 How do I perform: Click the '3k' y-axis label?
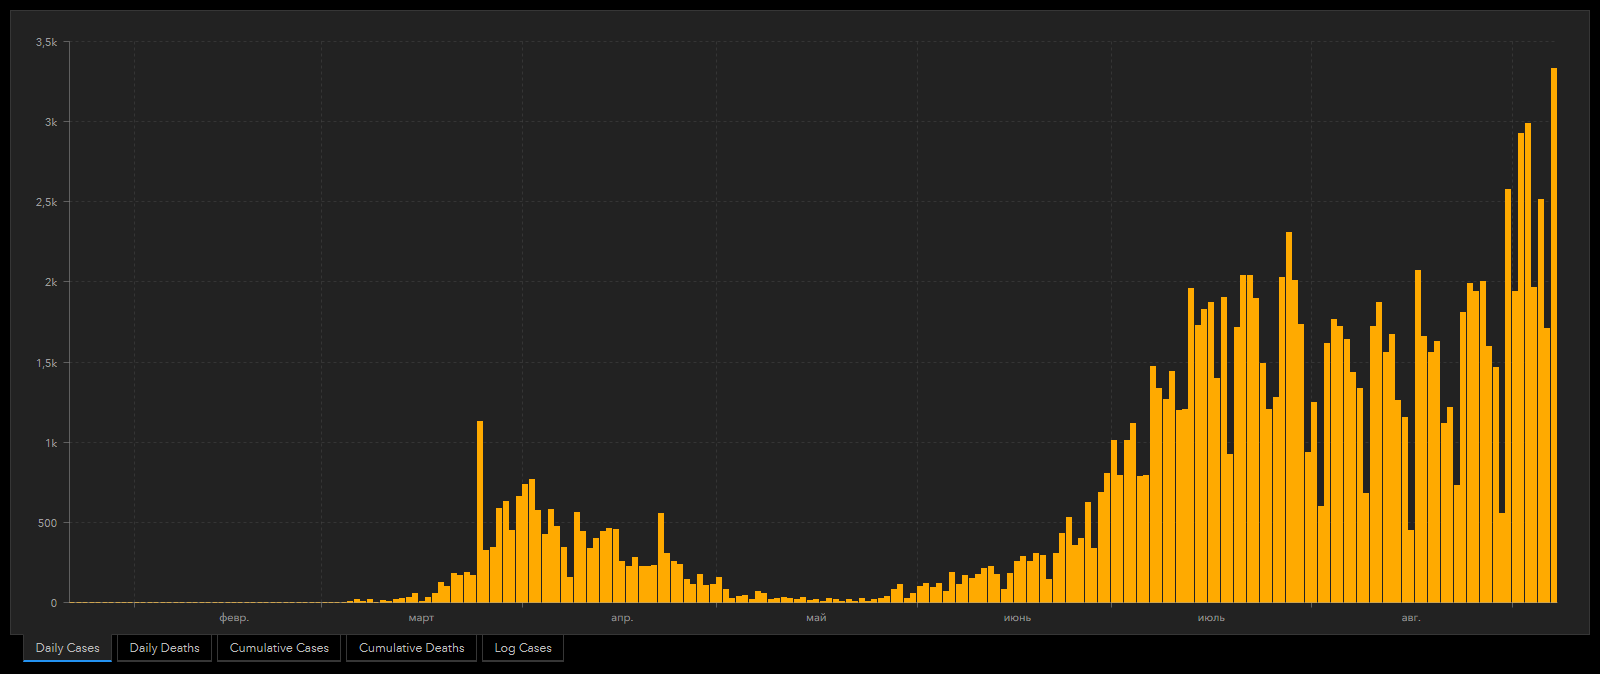click(51, 122)
